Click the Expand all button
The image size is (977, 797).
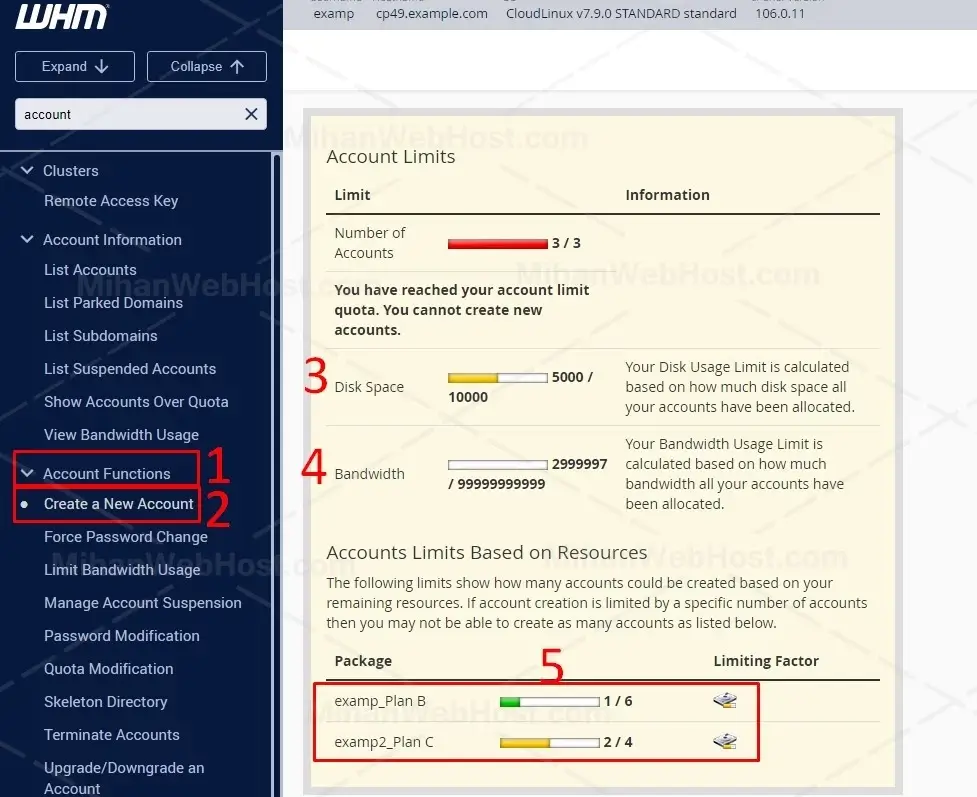[75, 67]
